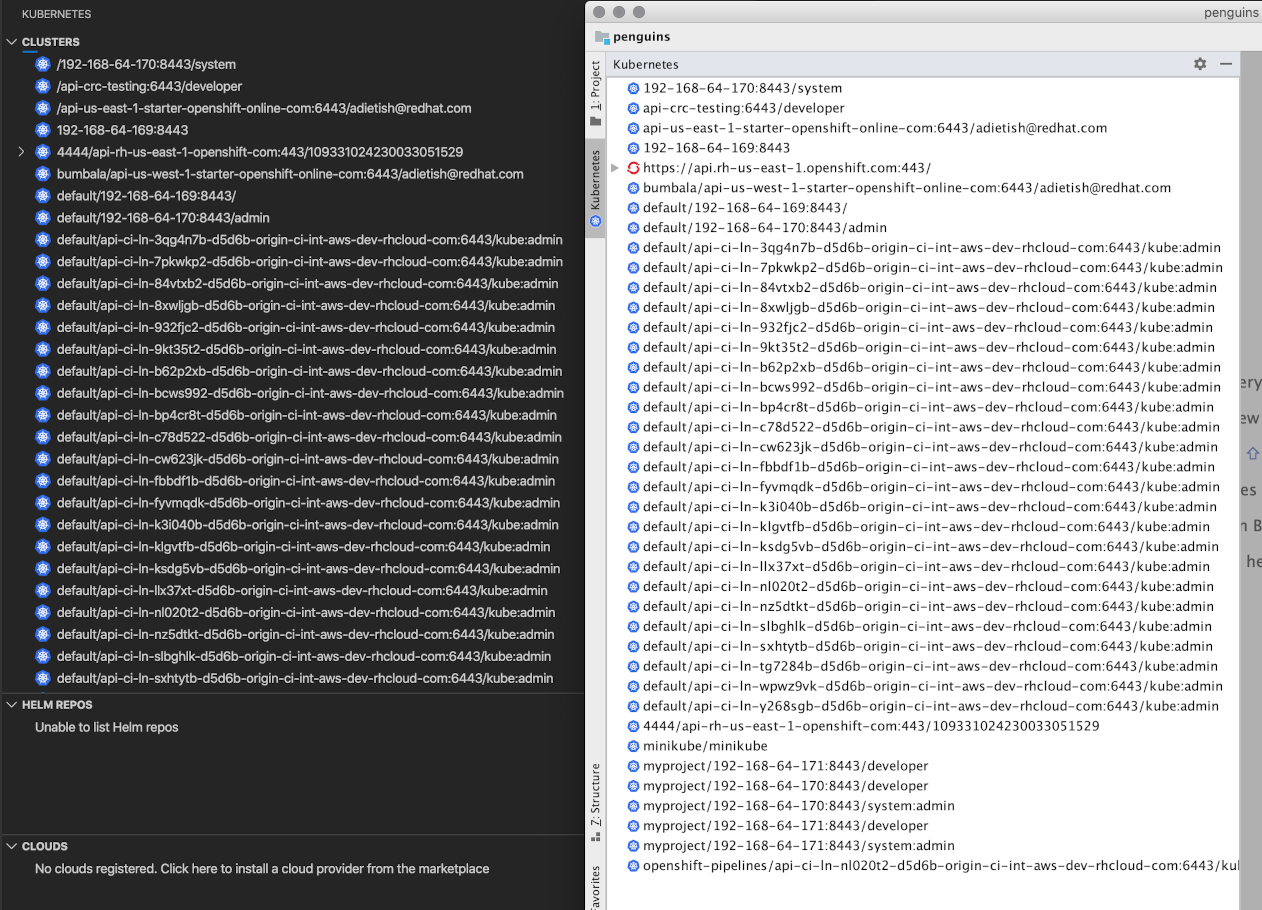Select default/api-ci-ln-c78d522 cluster in VS Code
Image resolution: width=1262 pixels, height=910 pixels.
point(309,437)
